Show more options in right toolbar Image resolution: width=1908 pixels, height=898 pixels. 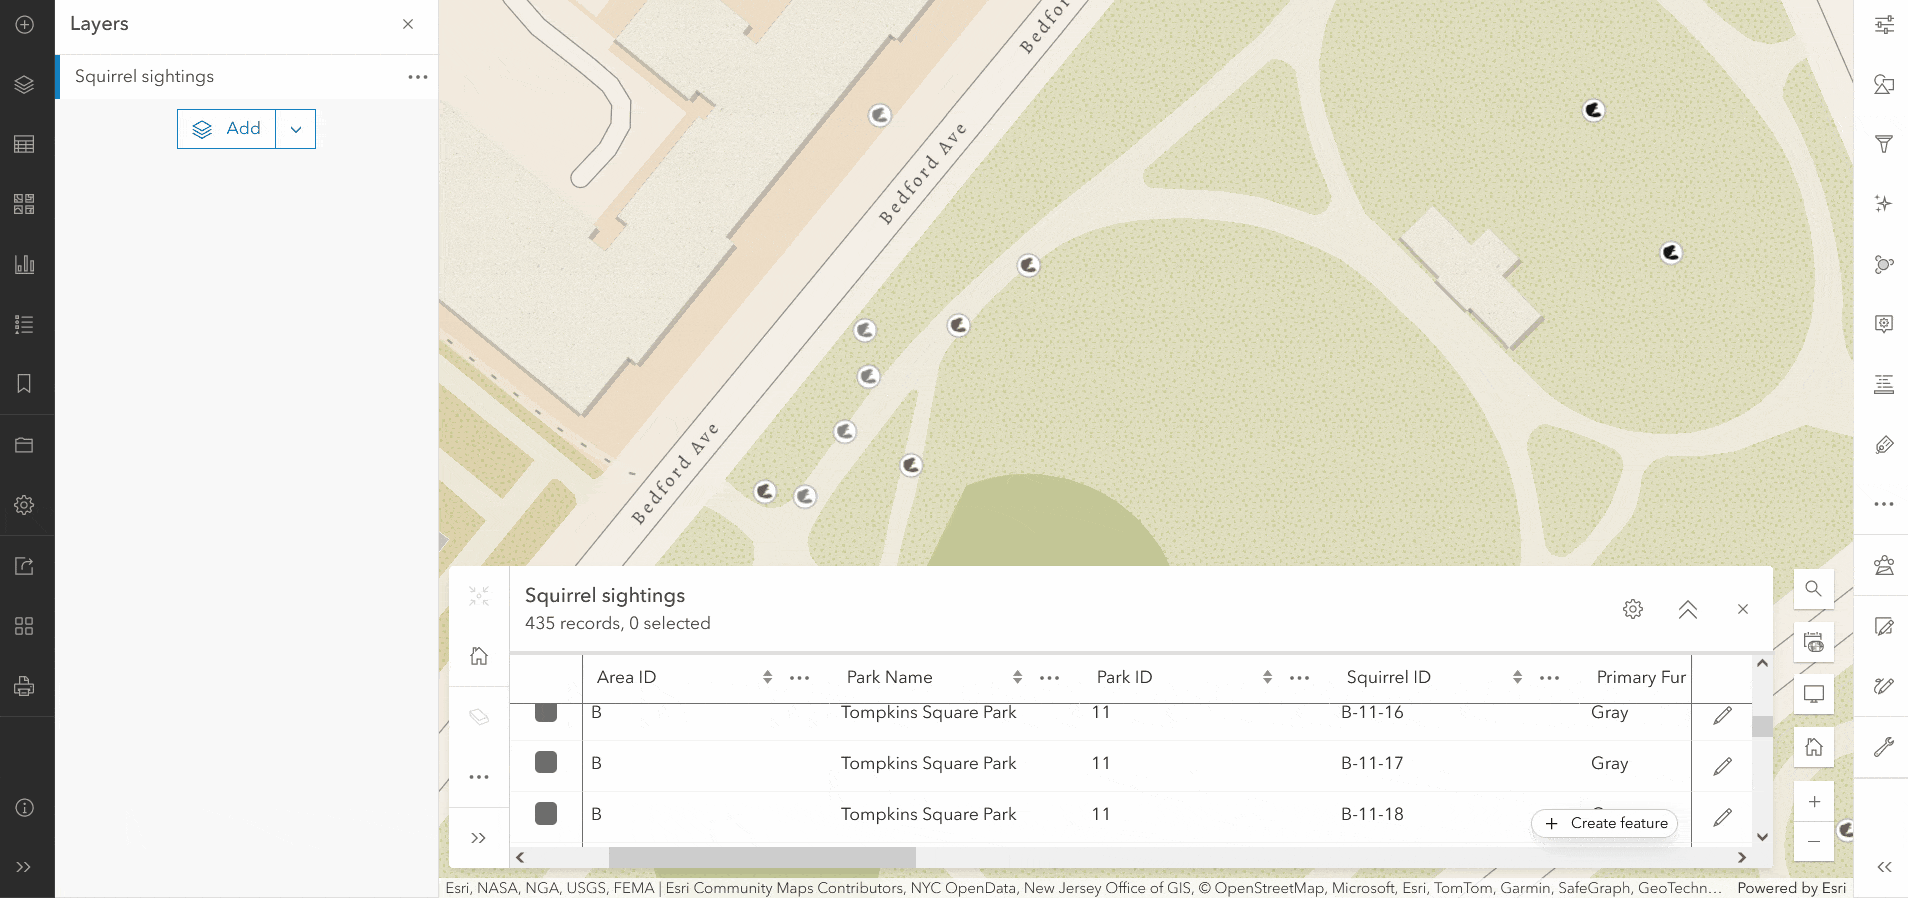point(1884,504)
